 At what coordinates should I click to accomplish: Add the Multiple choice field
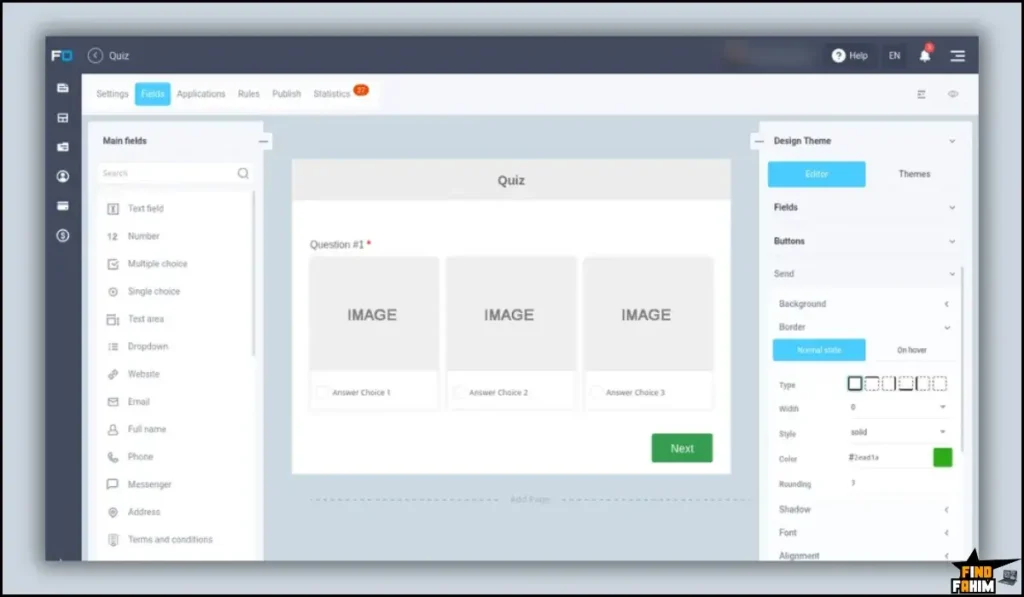[157, 264]
